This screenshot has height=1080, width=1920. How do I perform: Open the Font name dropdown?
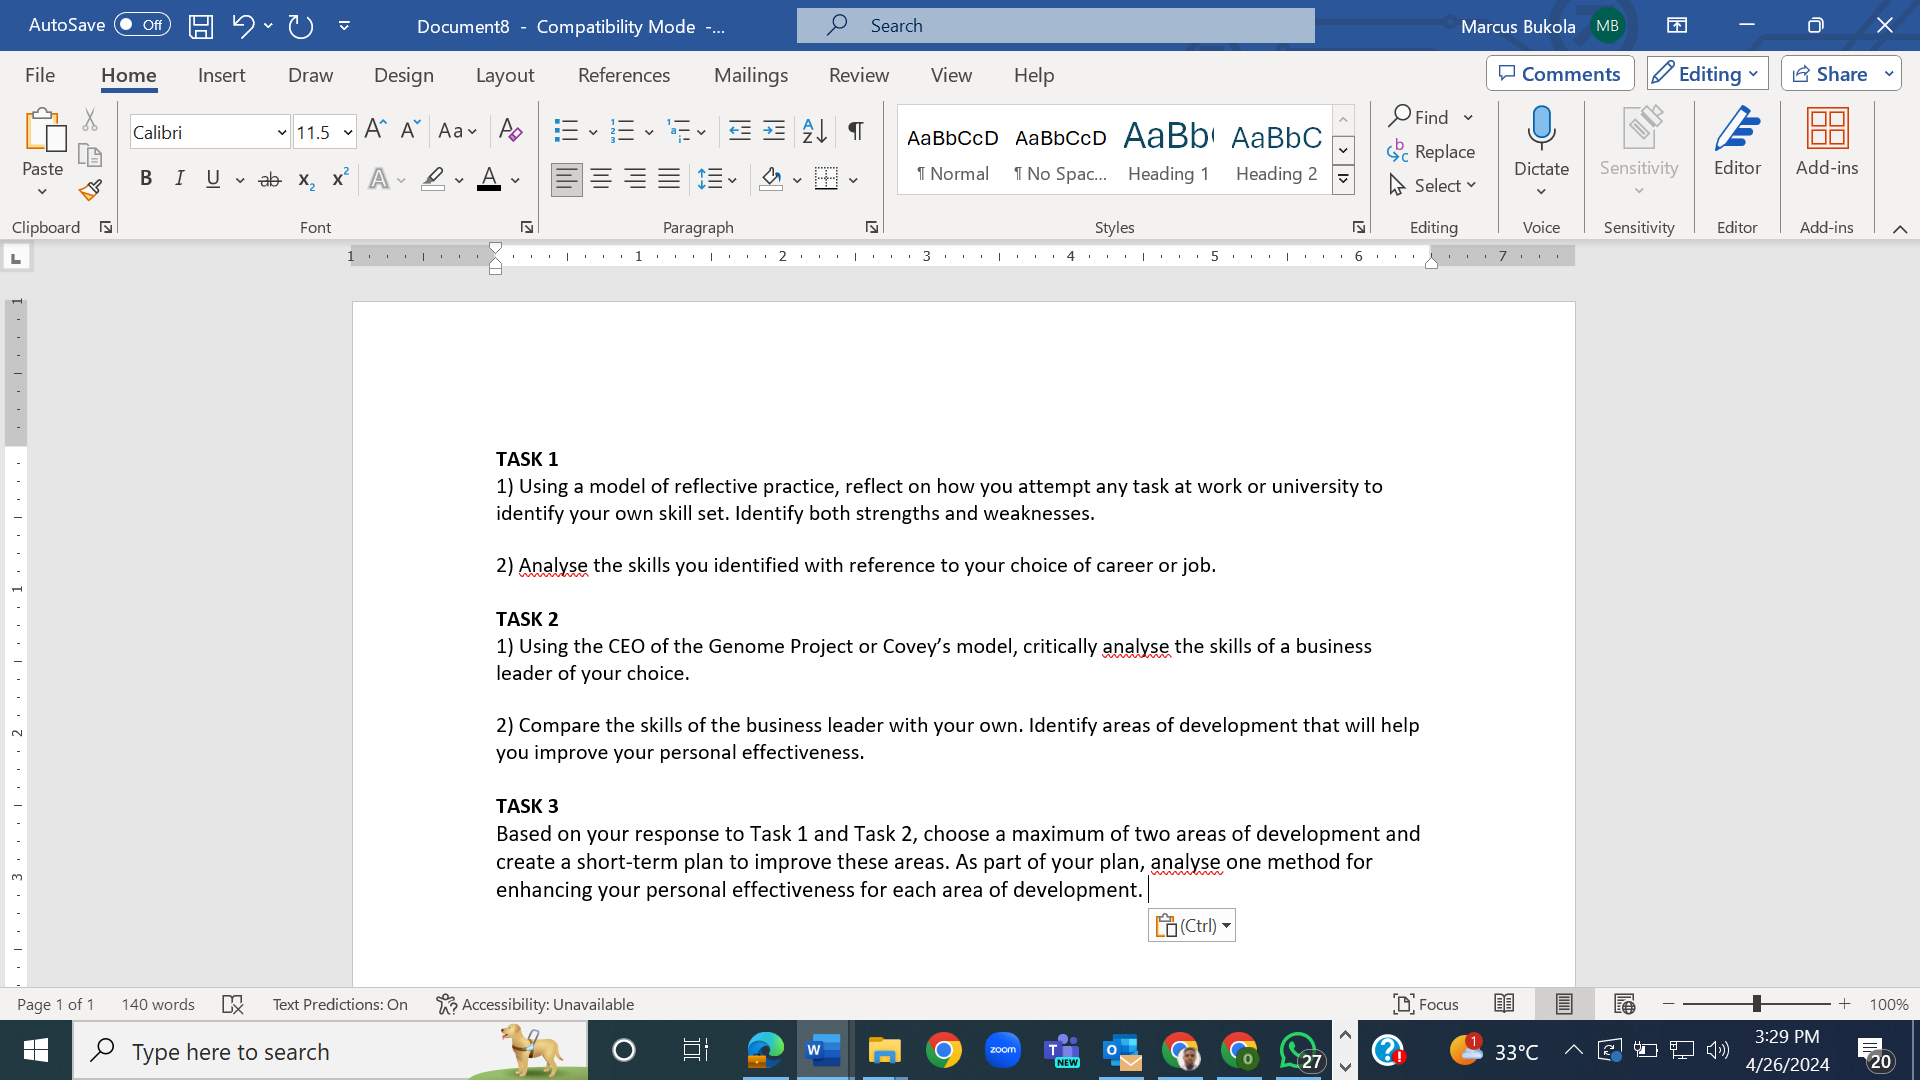pos(281,131)
